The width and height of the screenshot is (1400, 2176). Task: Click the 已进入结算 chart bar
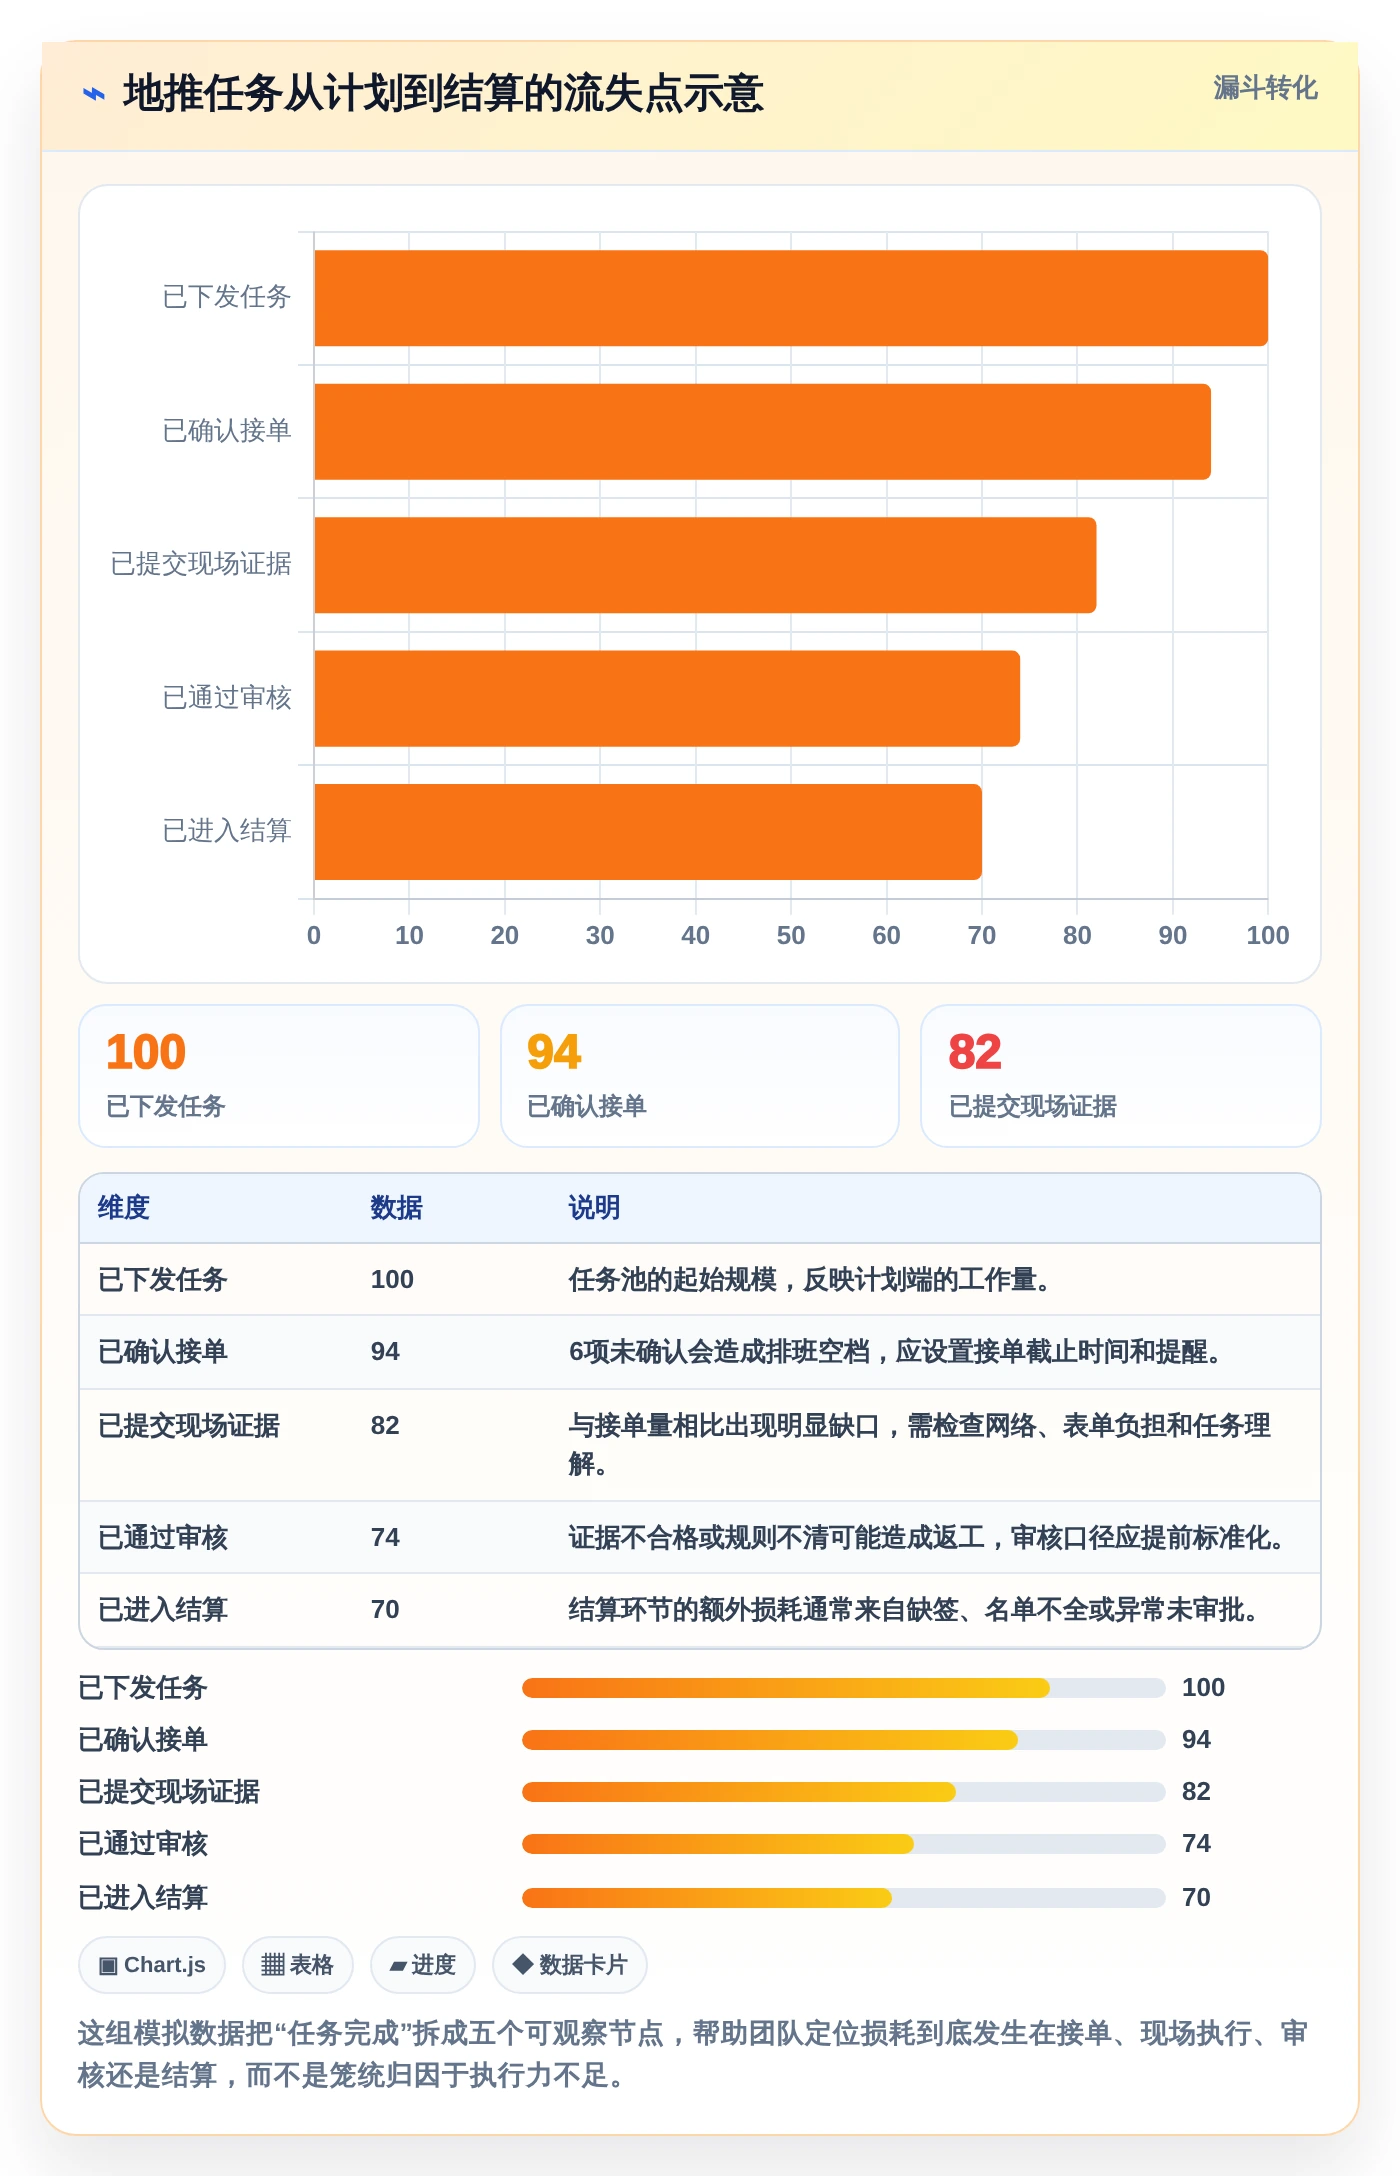click(648, 832)
